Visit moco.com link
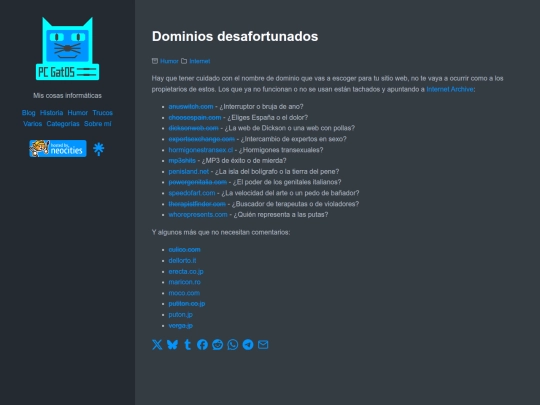The height and width of the screenshot is (405, 540). click(x=184, y=293)
